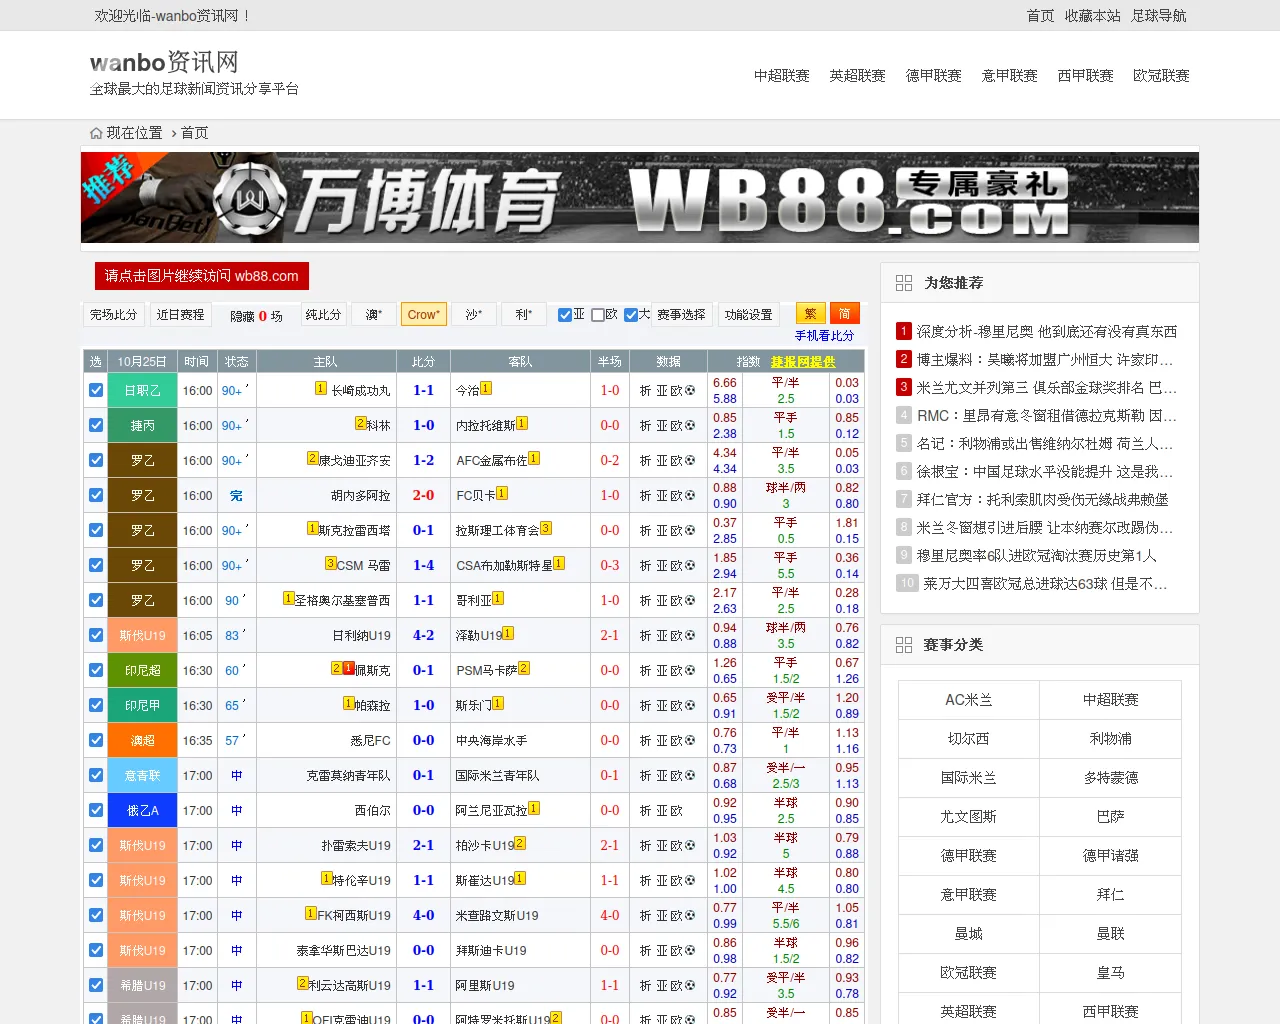
Task: Click the yellow card badge next to 今治
Action: tap(486, 388)
